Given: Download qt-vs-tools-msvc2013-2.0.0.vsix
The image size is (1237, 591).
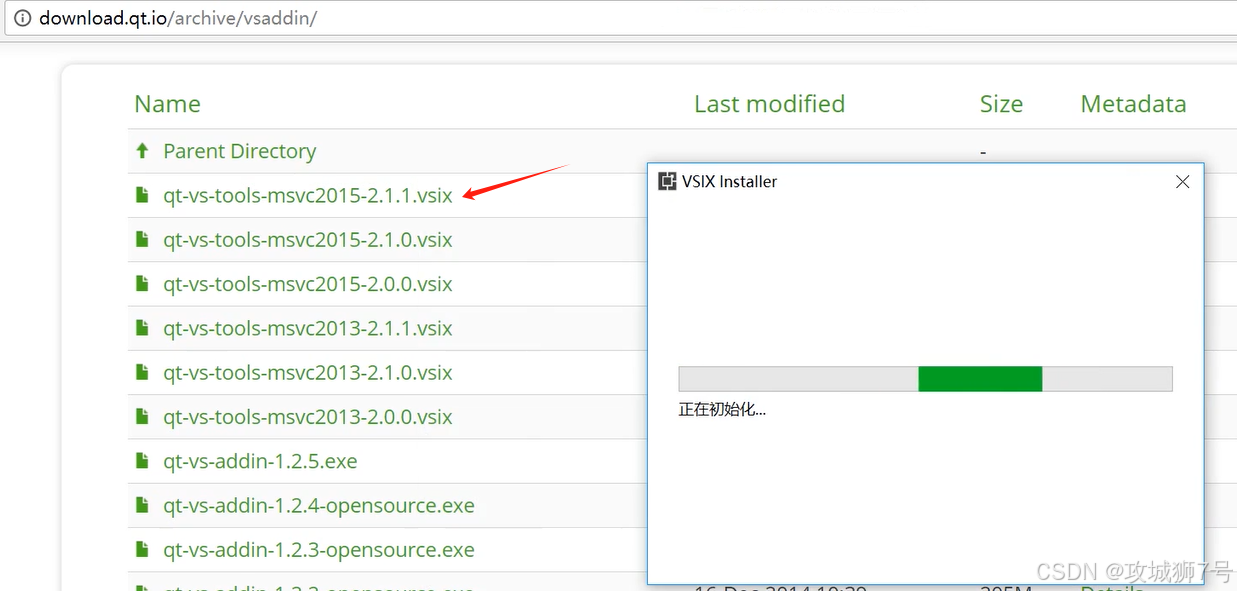Looking at the screenshot, I should click(308, 417).
